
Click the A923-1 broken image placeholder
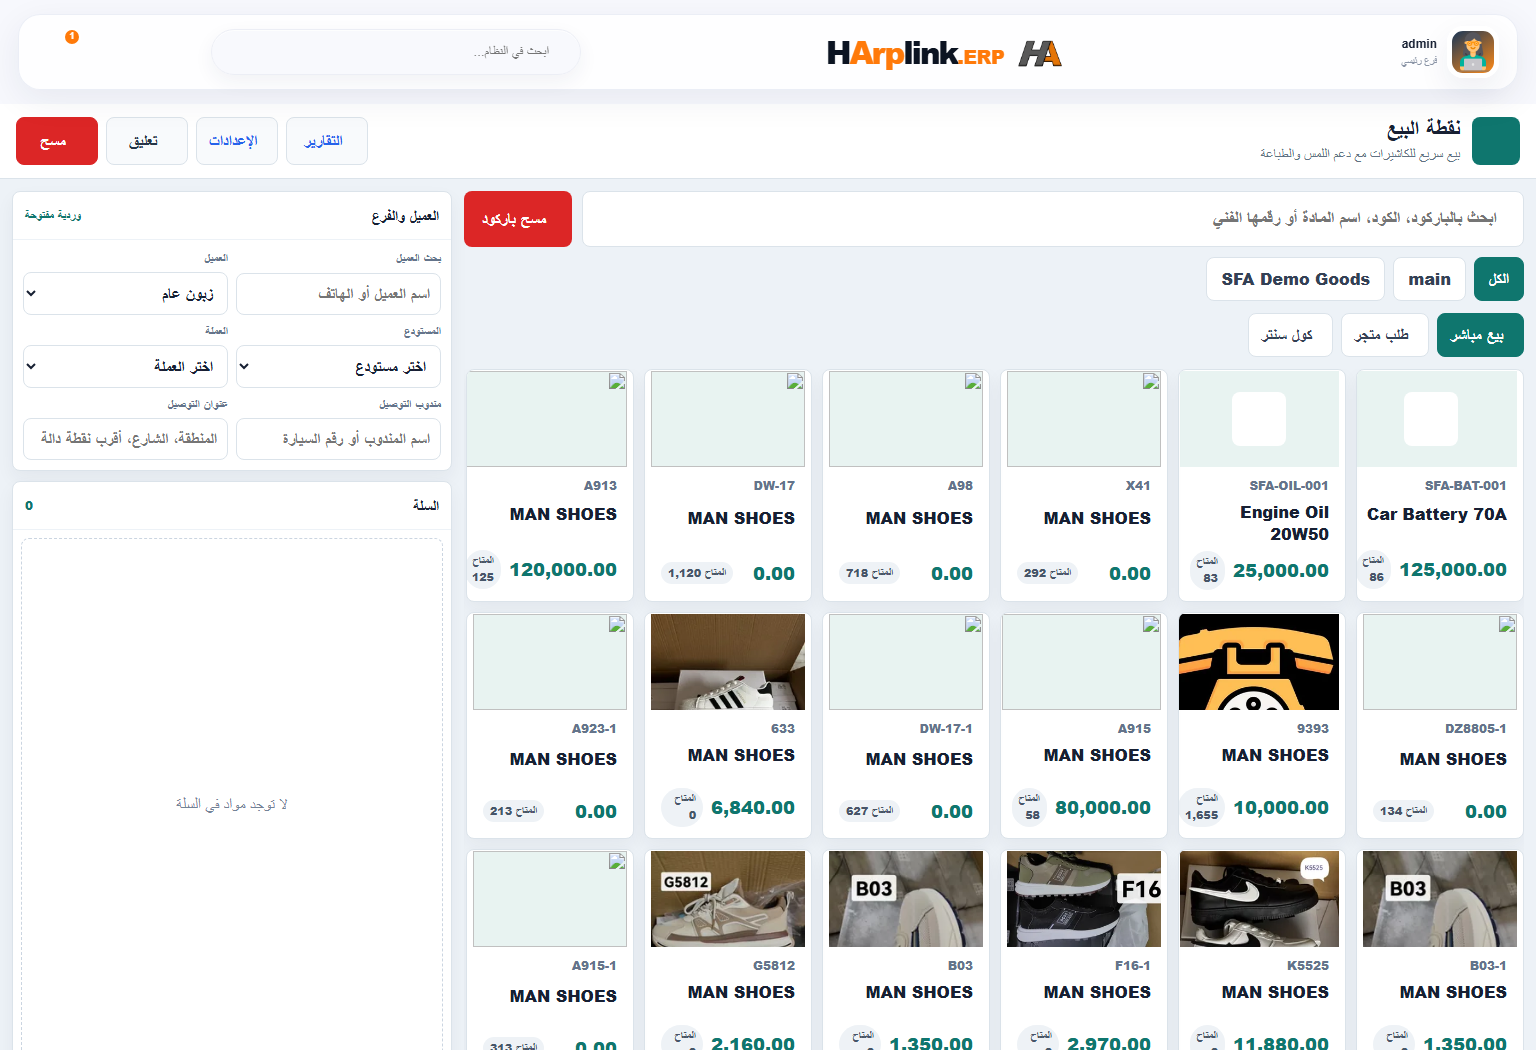coord(550,662)
